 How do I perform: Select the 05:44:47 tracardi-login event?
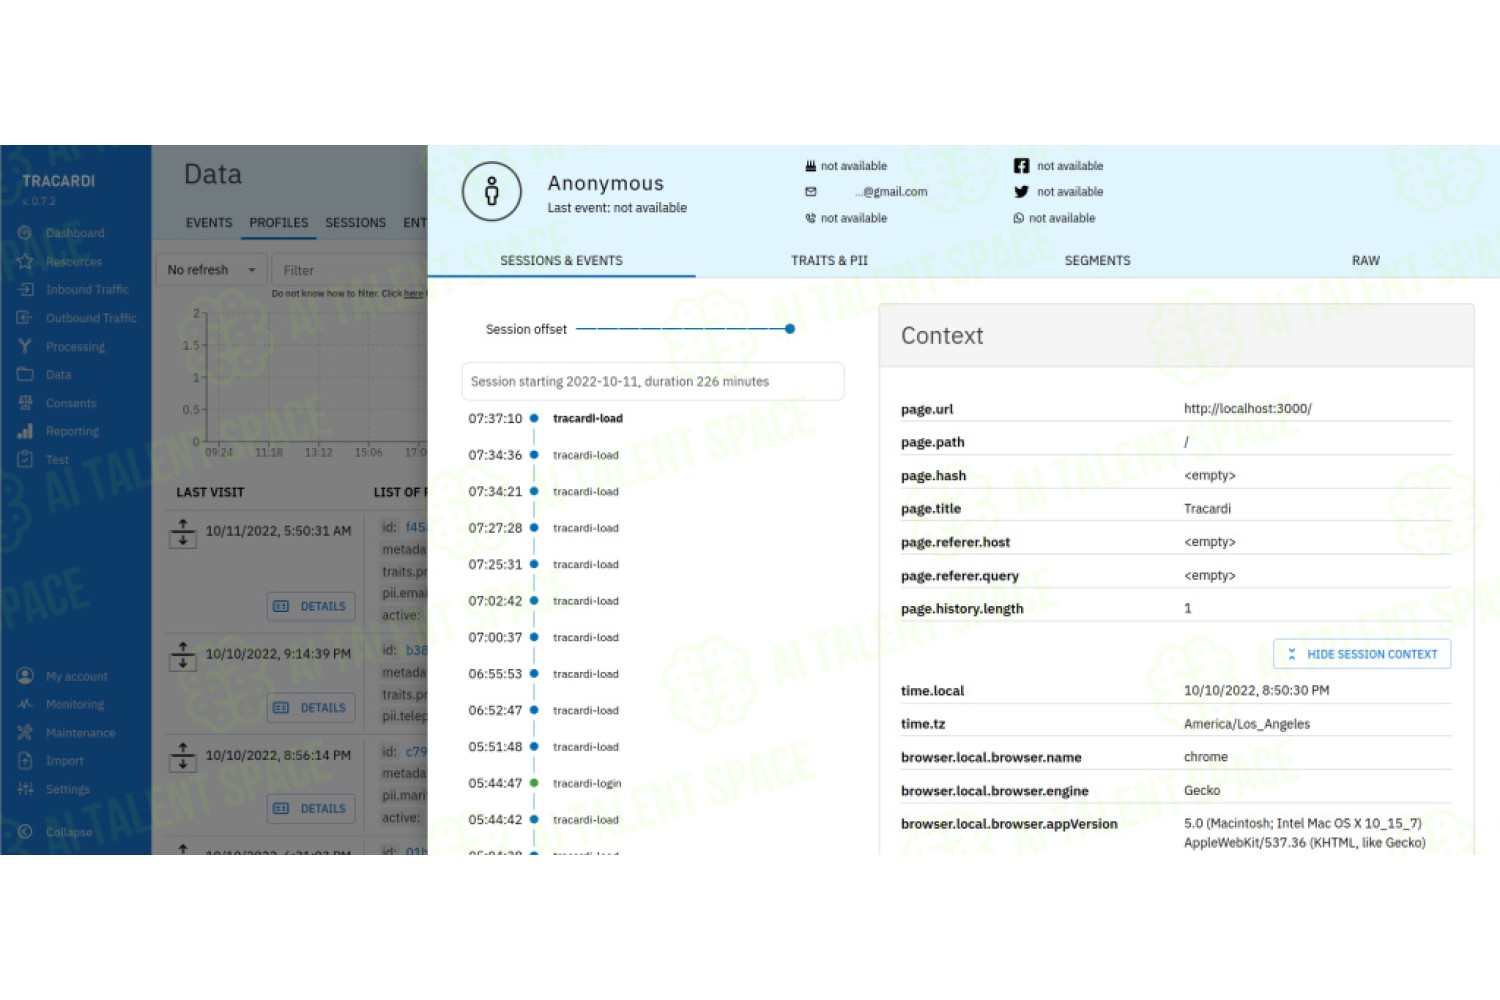point(545,784)
